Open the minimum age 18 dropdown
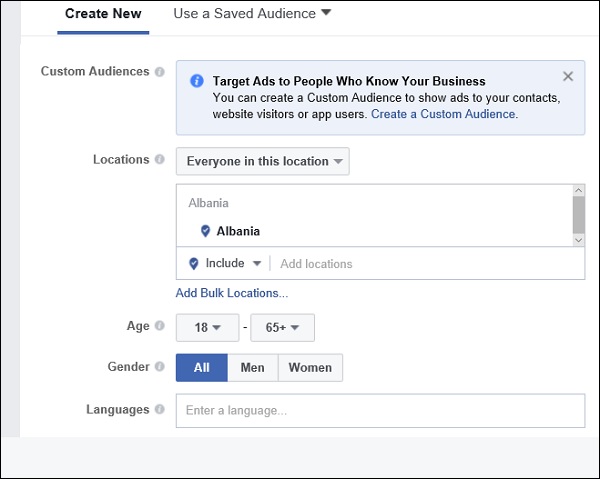600x479 pixels. (207, 327)
